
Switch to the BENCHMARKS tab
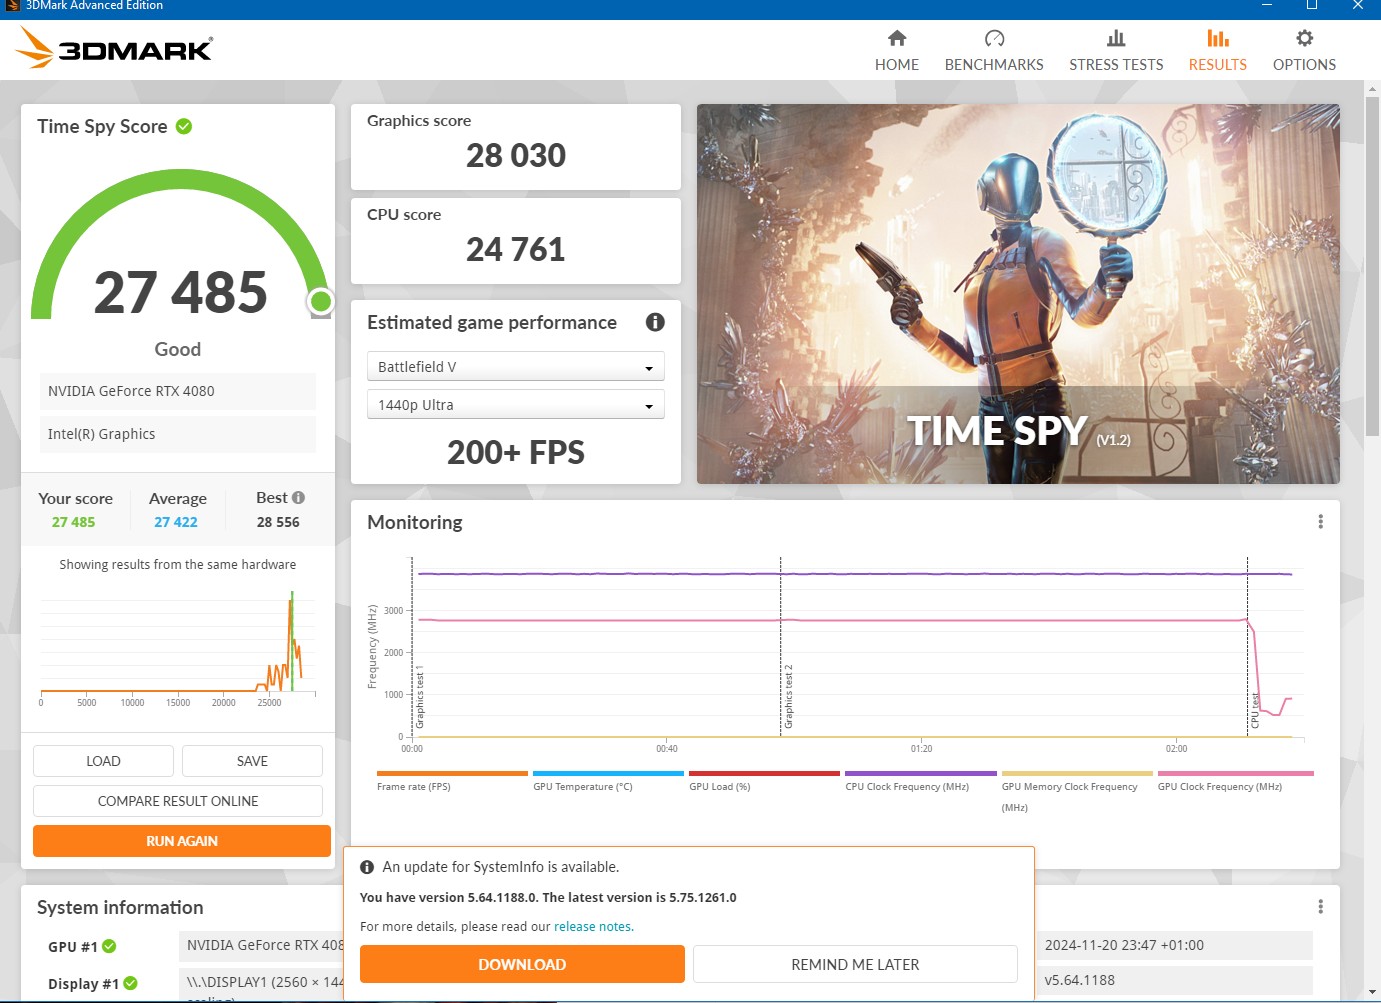[x=994, y=51]
